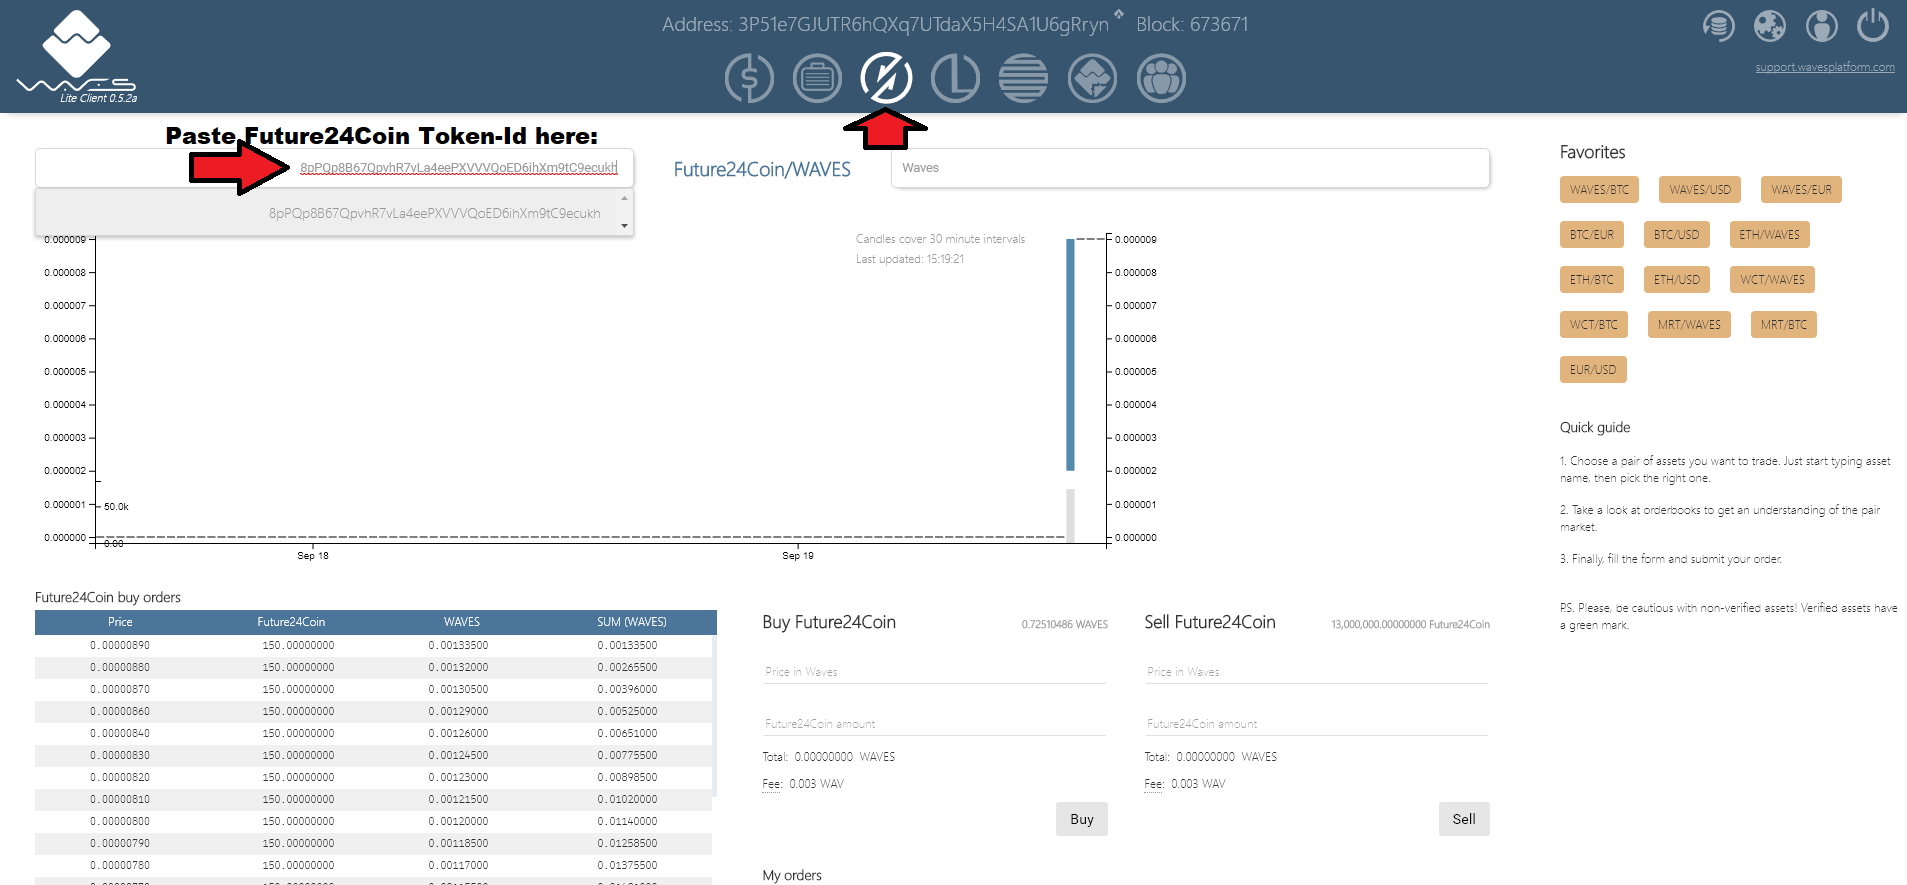Click the suggestion list down arrow
This screenshot has width=1907, height=885.
click(x=625, y=226)
